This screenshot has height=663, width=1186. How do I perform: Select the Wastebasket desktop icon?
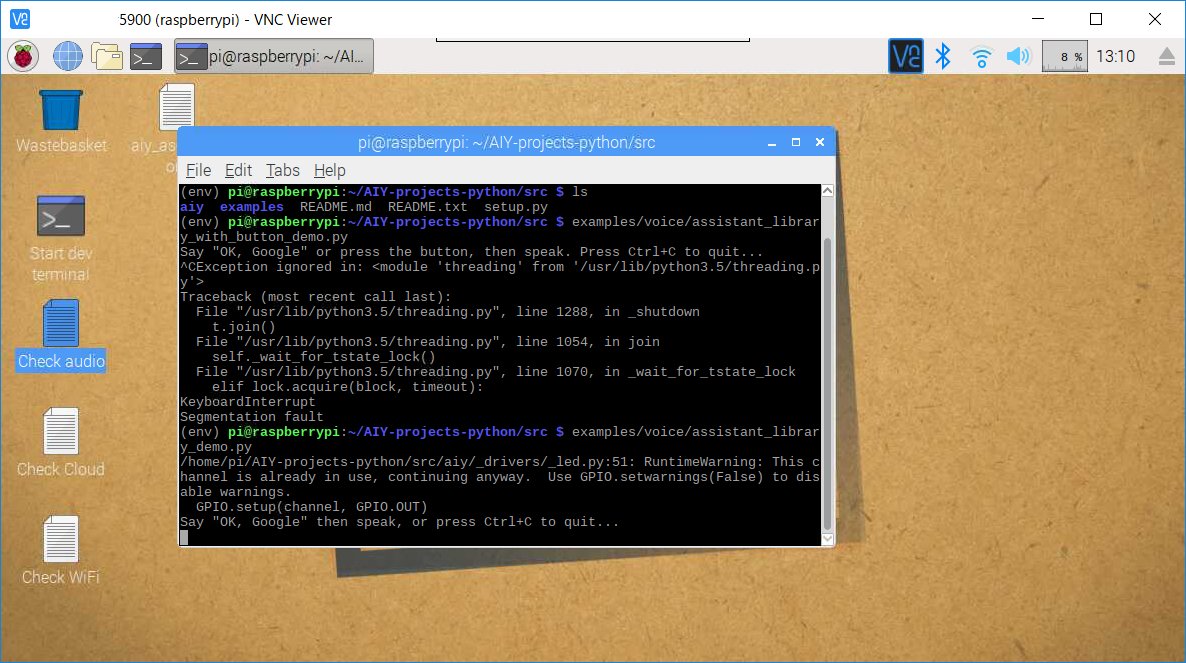pyautogui.click(x=61, y=121)
